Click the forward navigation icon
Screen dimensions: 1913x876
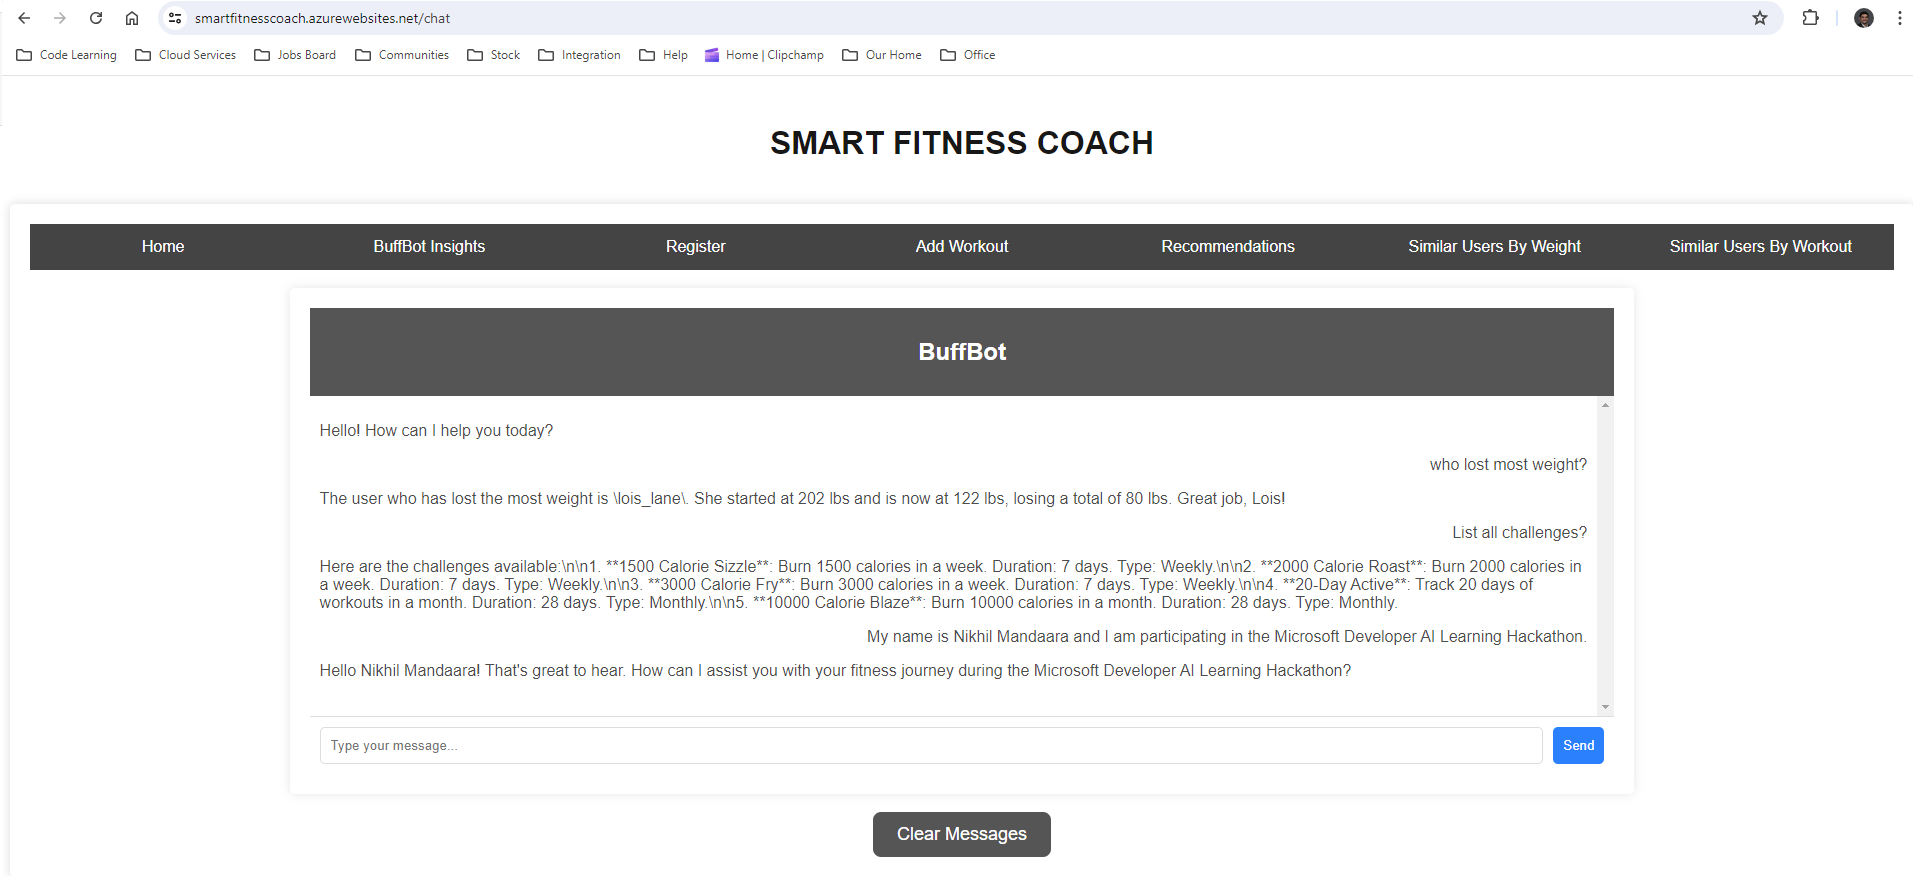60,17
